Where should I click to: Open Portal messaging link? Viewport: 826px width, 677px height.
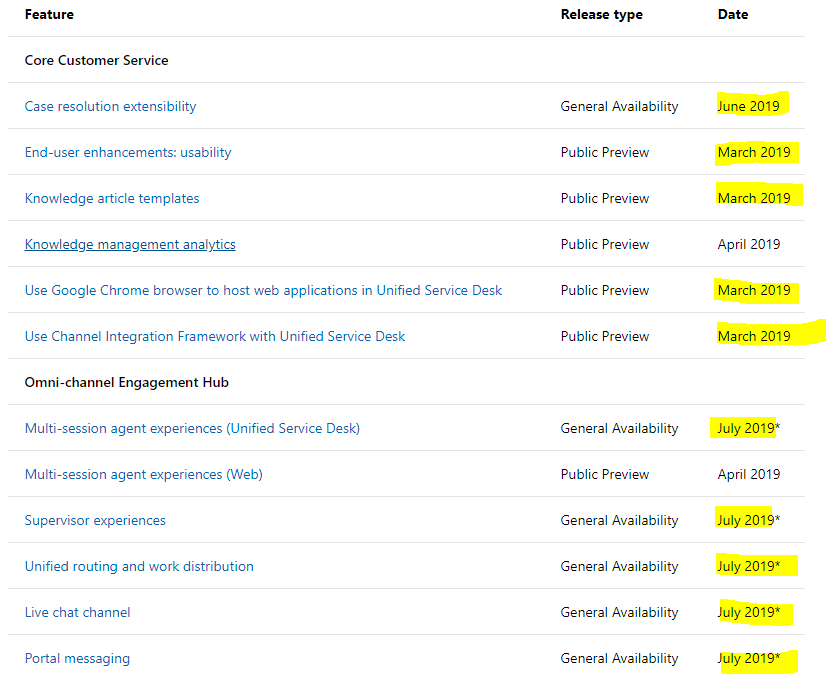click(77, 659)
